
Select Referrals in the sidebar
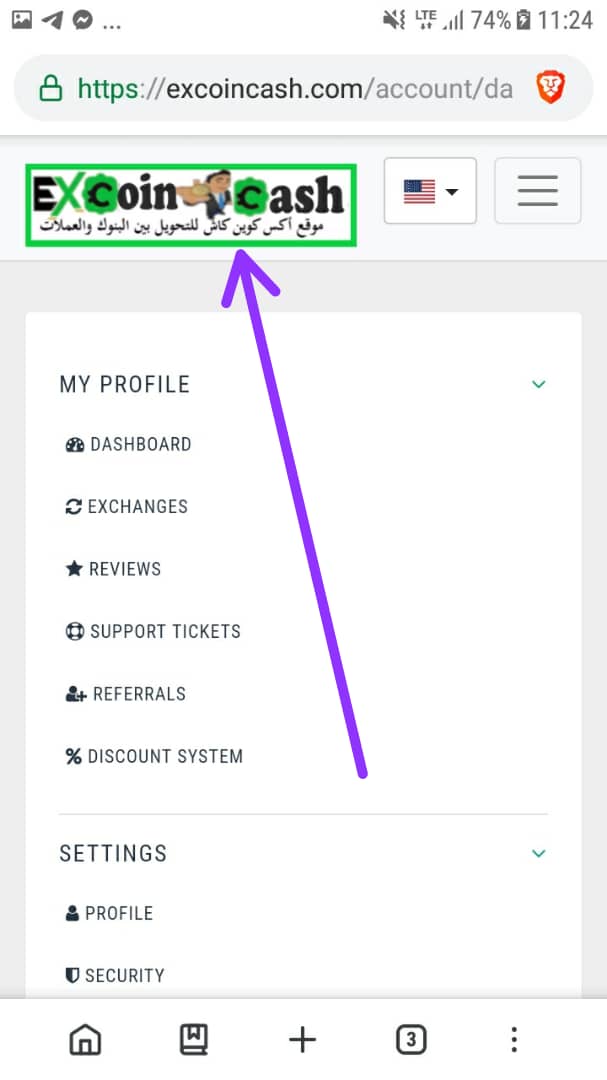tap(125, 694)
